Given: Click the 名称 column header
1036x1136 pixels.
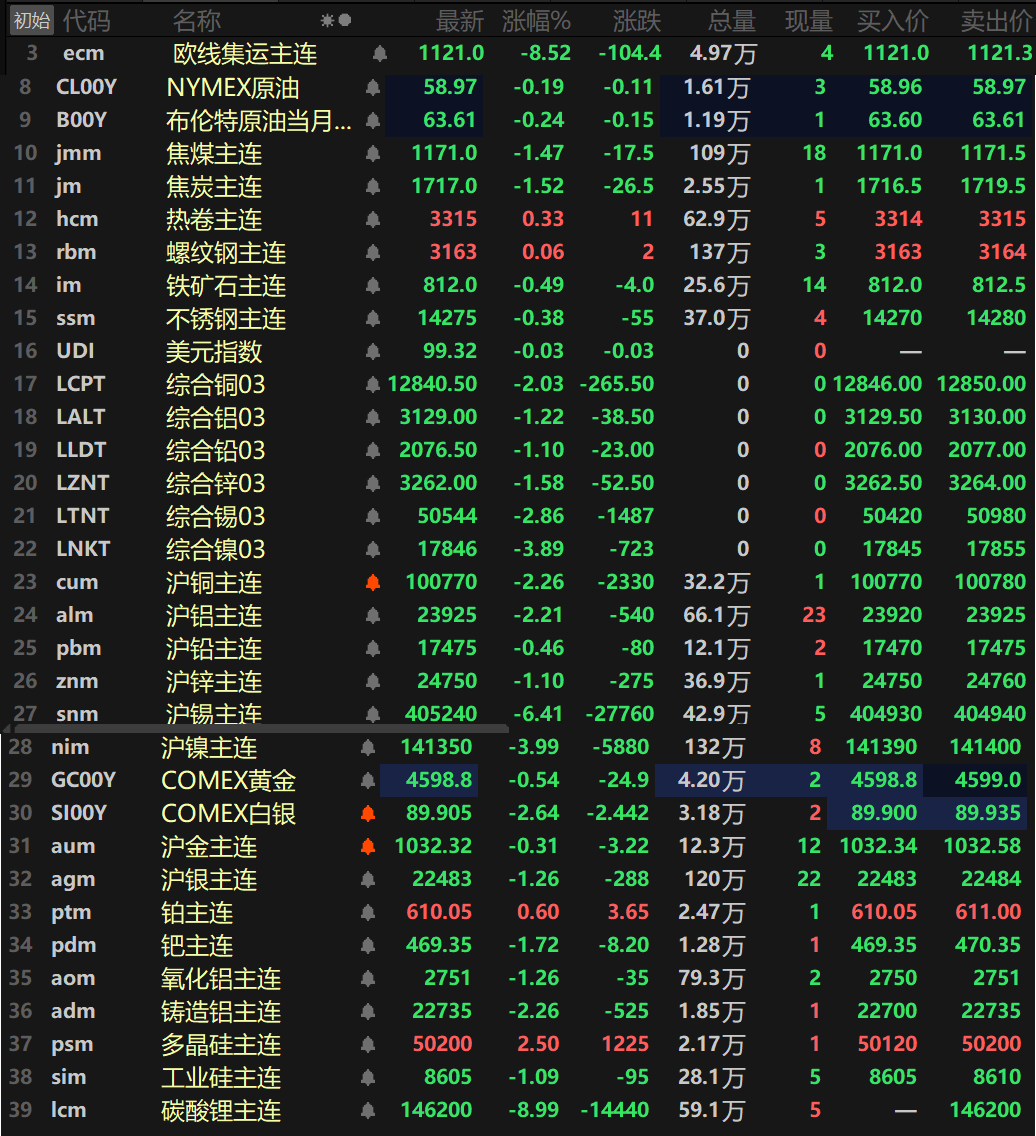Looking at the screenshot, I should (x=197, y=20).
